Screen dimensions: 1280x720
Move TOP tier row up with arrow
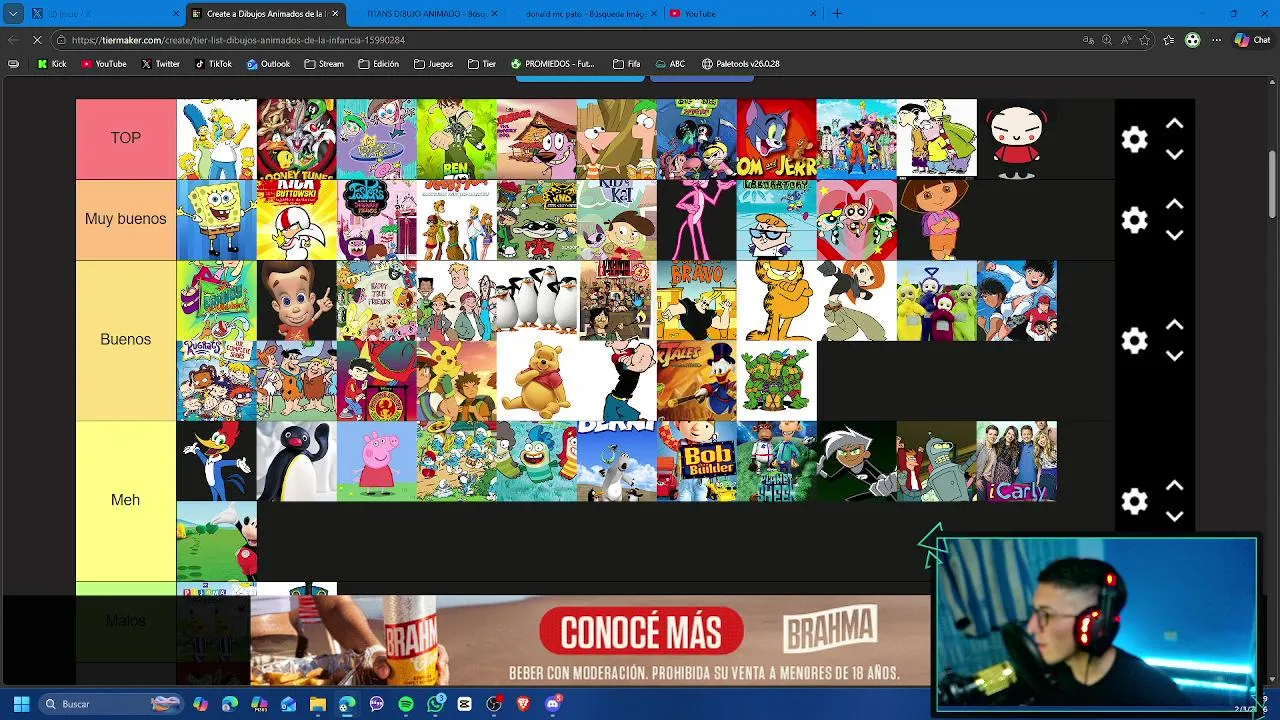coord(1175,124)
